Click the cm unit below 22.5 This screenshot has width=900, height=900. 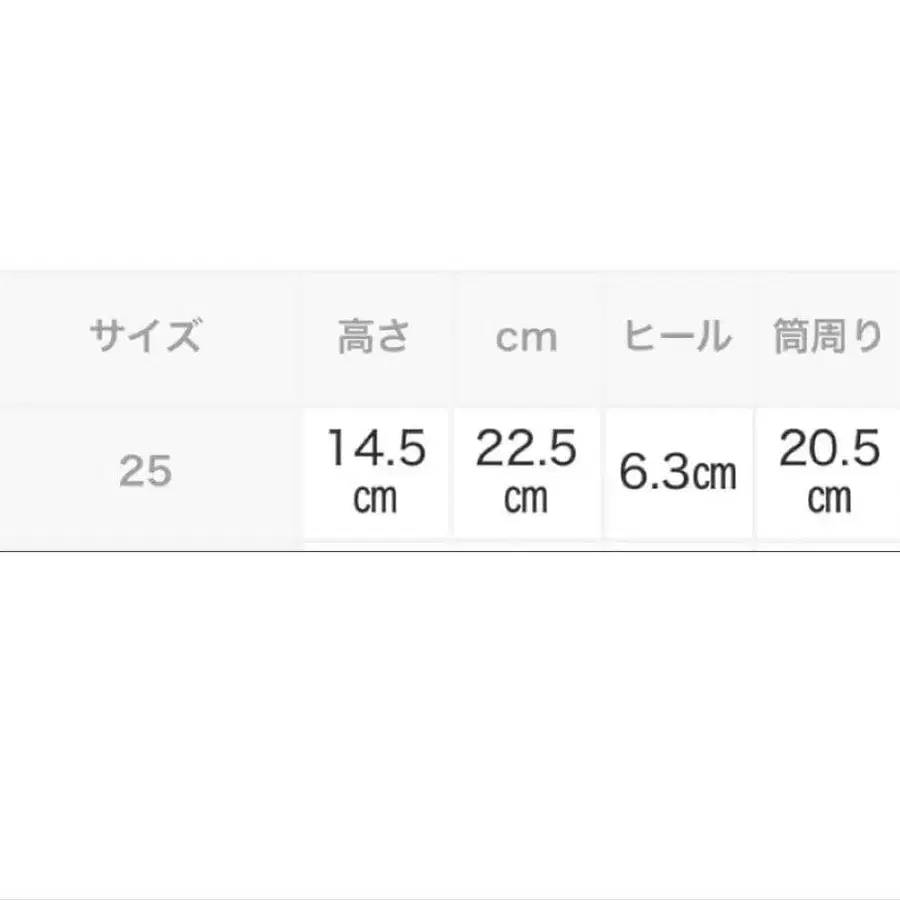pyautogui.click(x=526, y=498)
